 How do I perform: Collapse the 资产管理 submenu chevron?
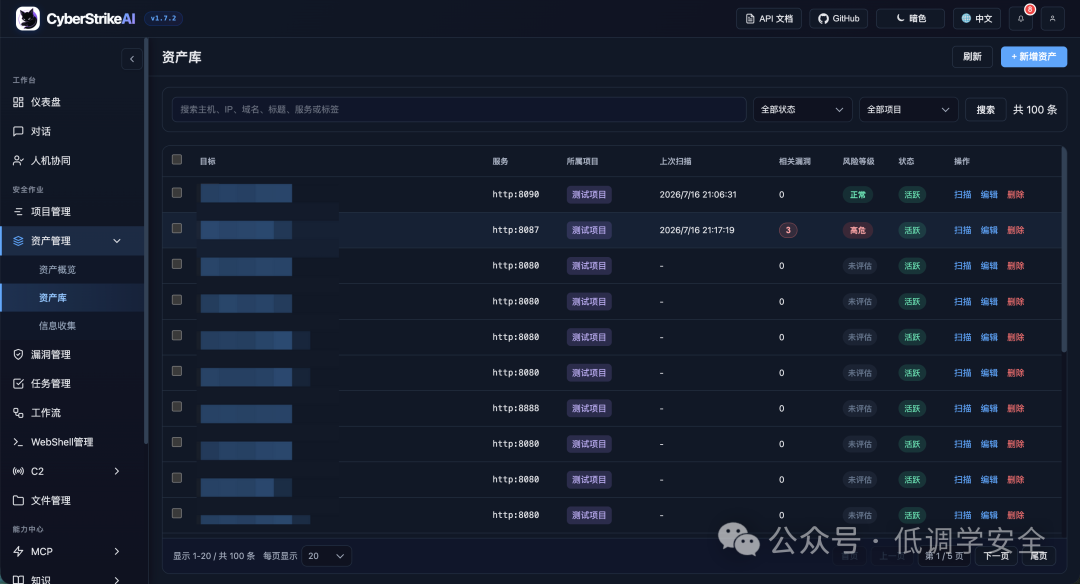(x=117, y=241)
